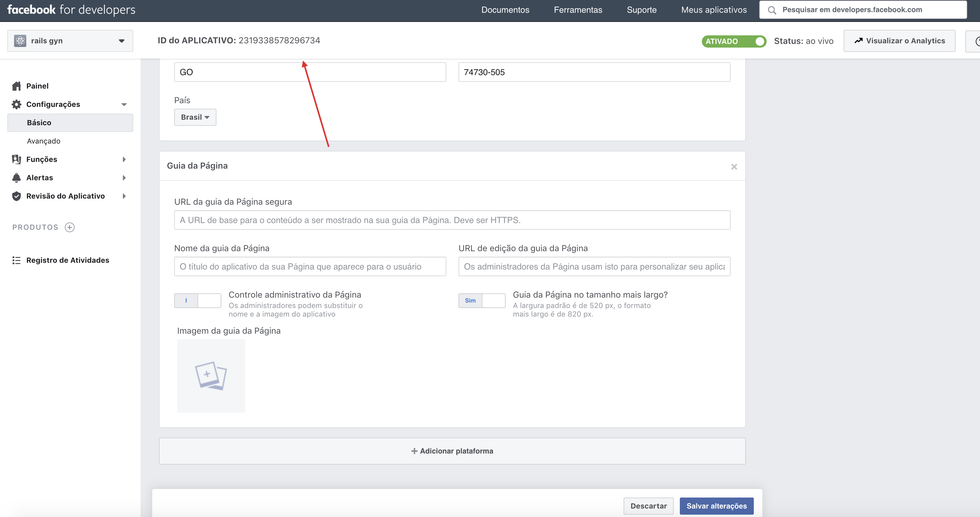Open the Brasil country dropdown

click(195, 117)
